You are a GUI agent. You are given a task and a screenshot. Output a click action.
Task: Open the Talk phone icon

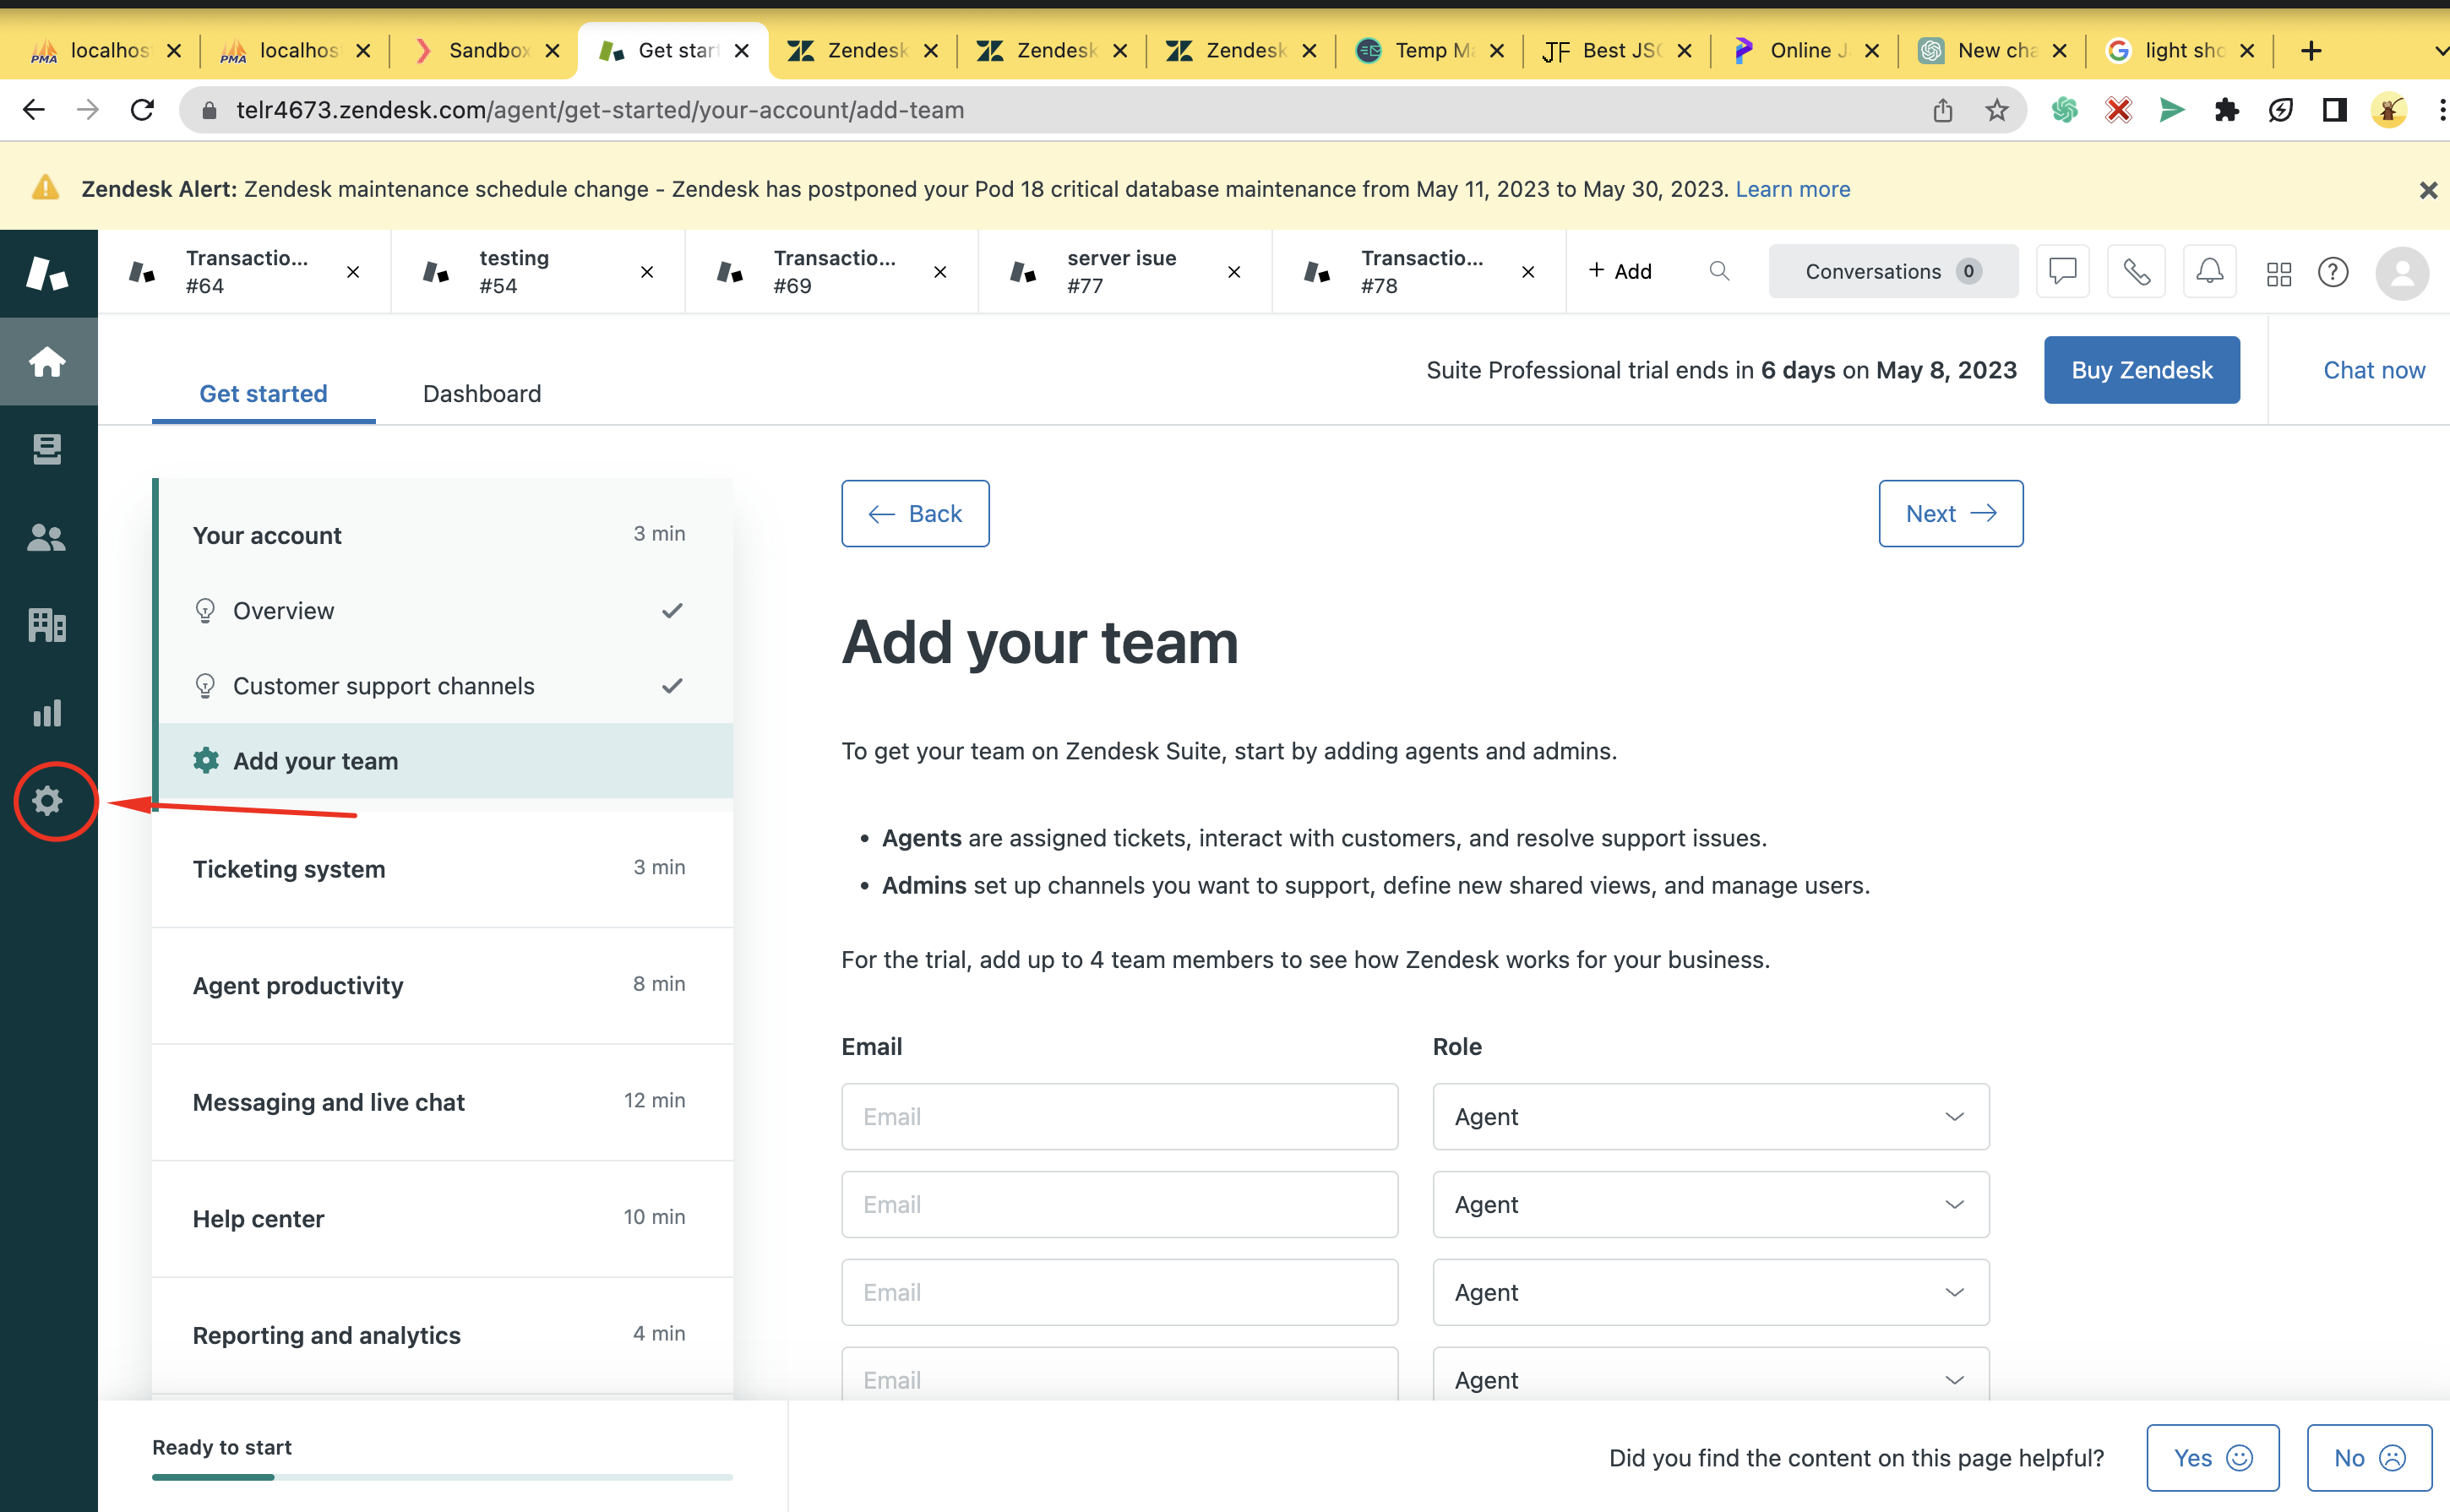[x=2136, y=271]
